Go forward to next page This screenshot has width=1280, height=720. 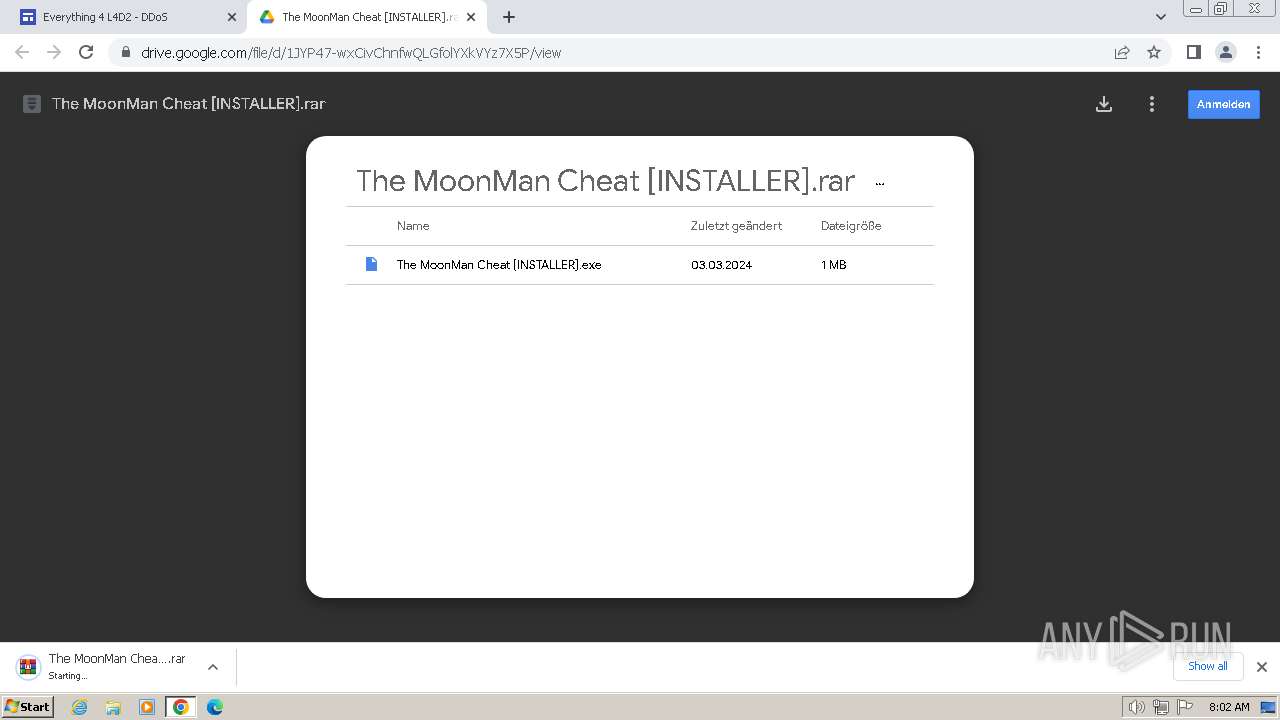pyautogui.click(x=54, y=52)
